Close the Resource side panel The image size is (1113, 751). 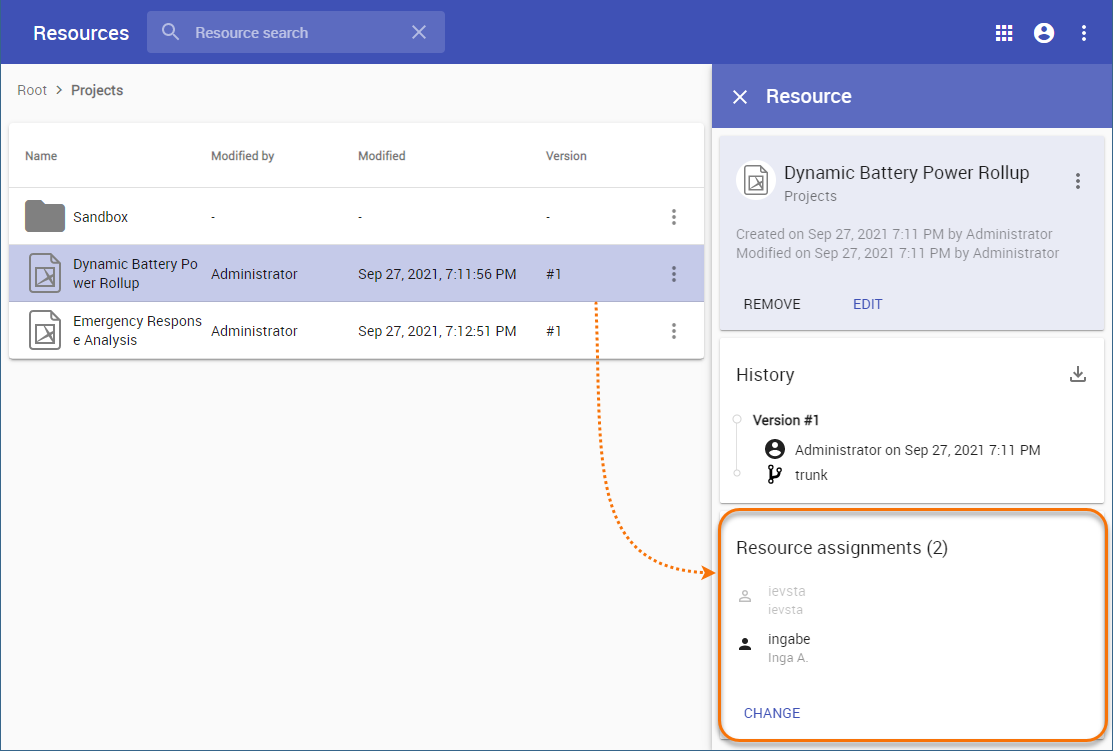(740, 97)
